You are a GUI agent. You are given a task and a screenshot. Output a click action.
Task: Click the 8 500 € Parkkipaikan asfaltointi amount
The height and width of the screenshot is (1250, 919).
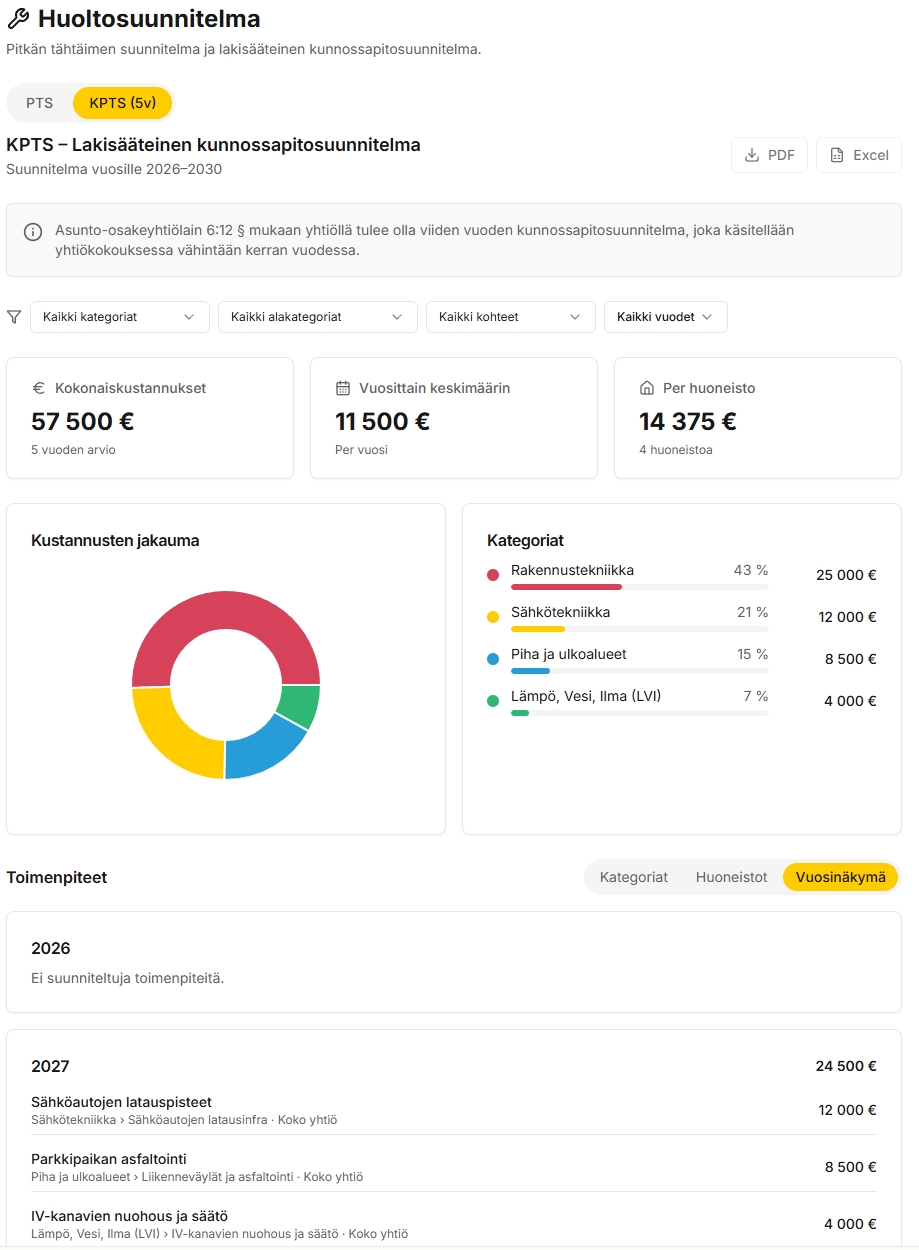[x=851, y=1167]
